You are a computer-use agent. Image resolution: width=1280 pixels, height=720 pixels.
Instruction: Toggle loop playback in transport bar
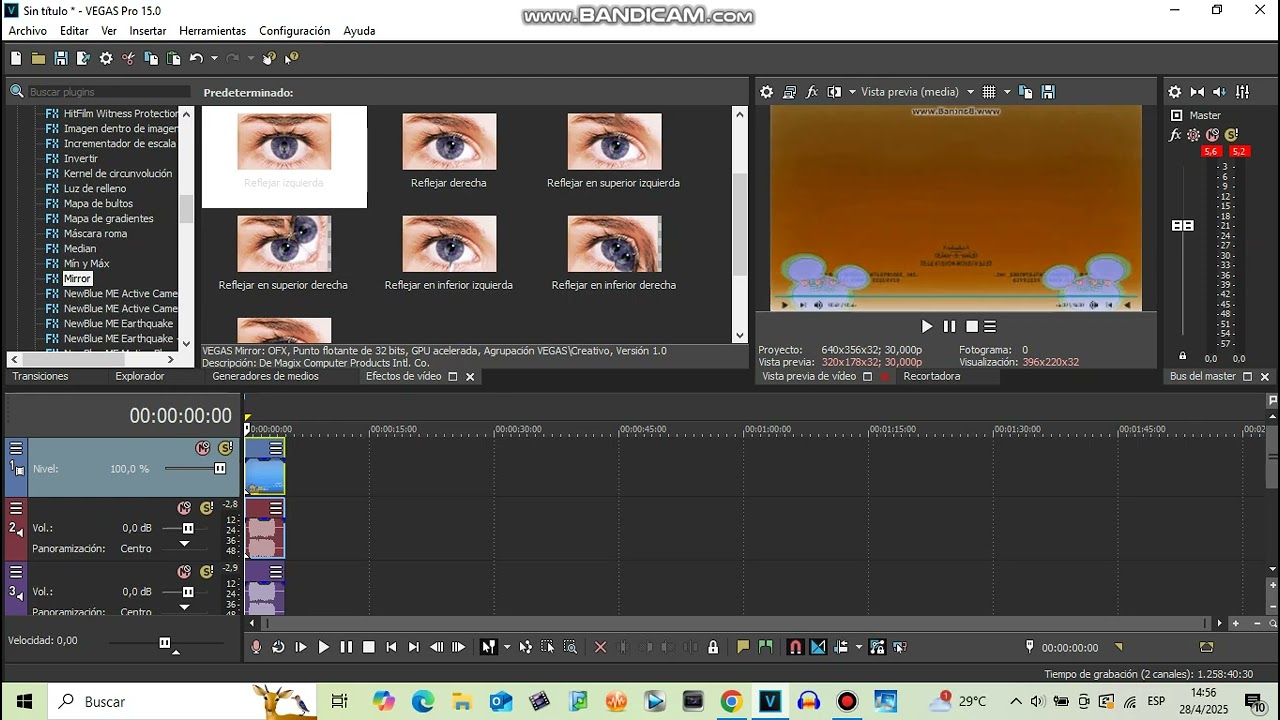point(278,647)
